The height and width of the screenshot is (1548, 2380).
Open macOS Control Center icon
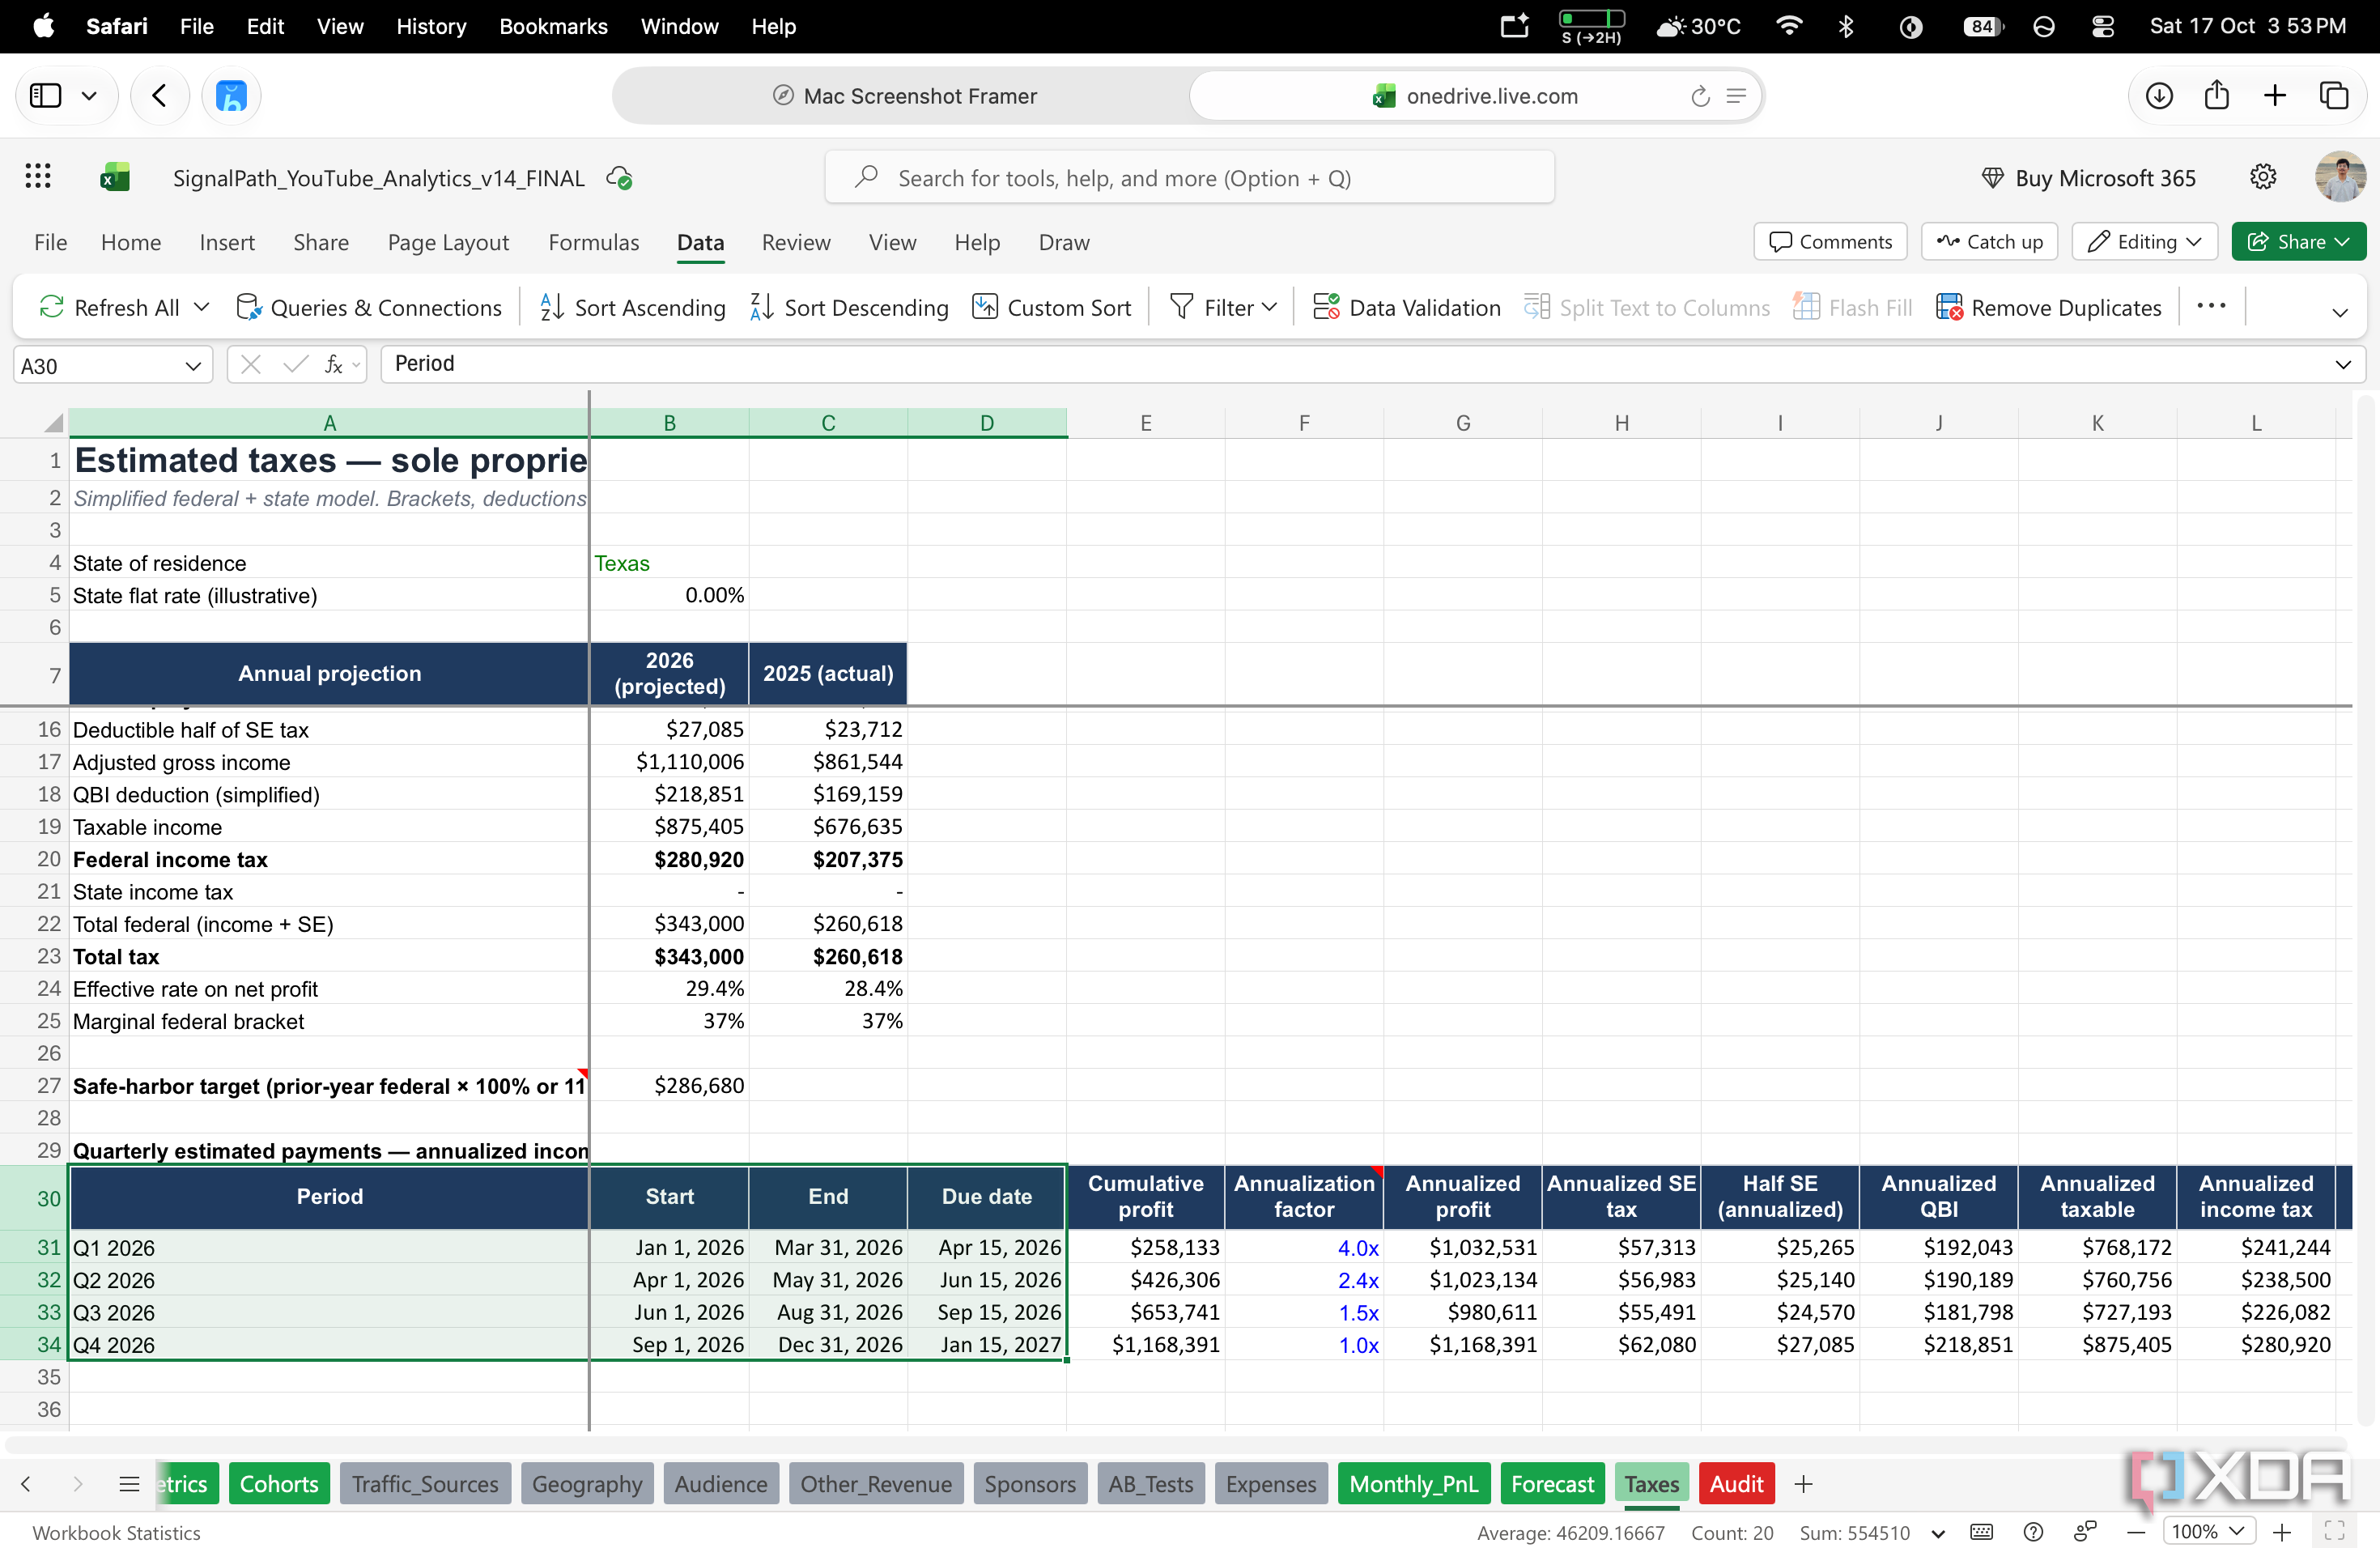click(2102, 26)
